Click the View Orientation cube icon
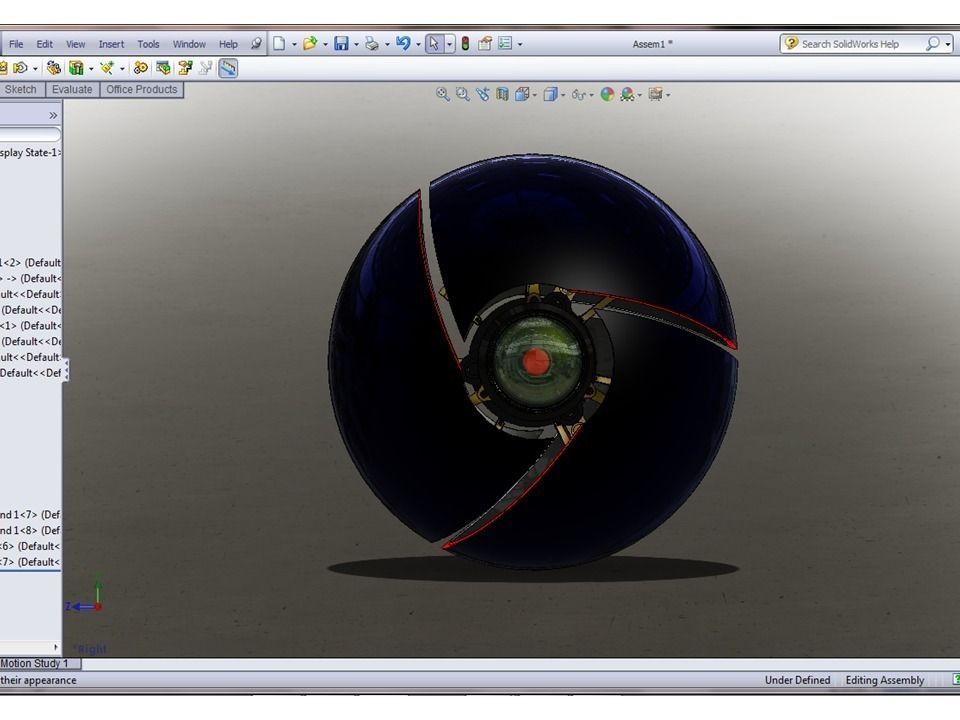The image size is (960, 720). (522, 94)
